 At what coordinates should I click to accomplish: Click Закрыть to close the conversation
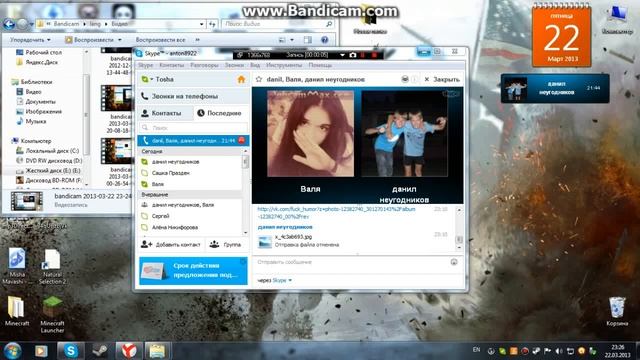point(442,79)
